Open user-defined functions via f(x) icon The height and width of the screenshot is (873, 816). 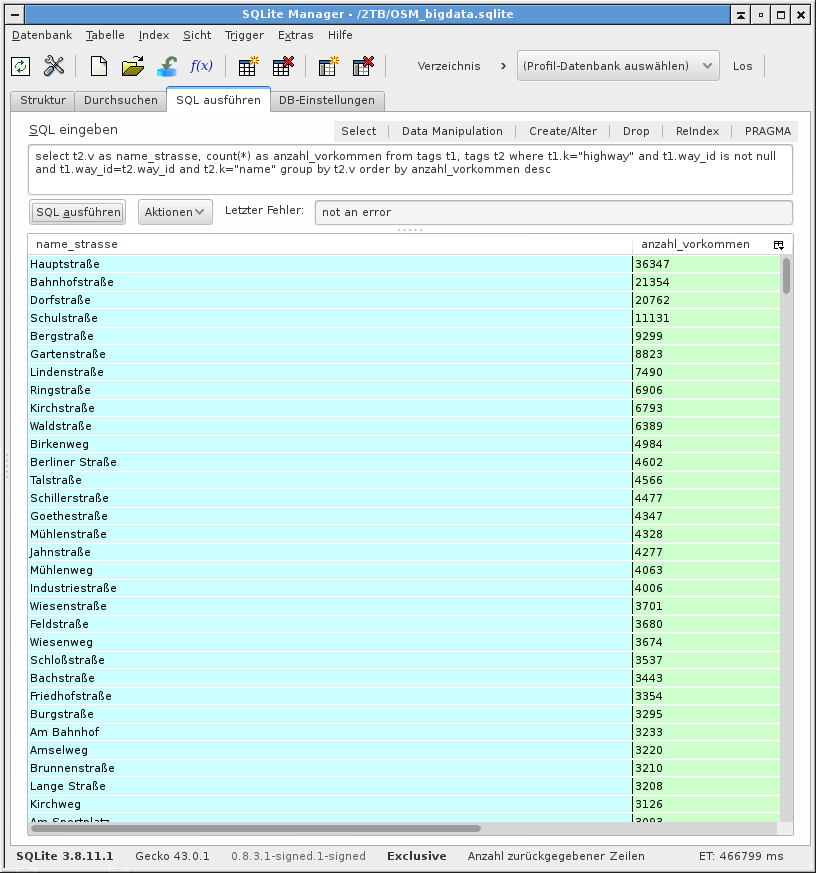(202, 65)
